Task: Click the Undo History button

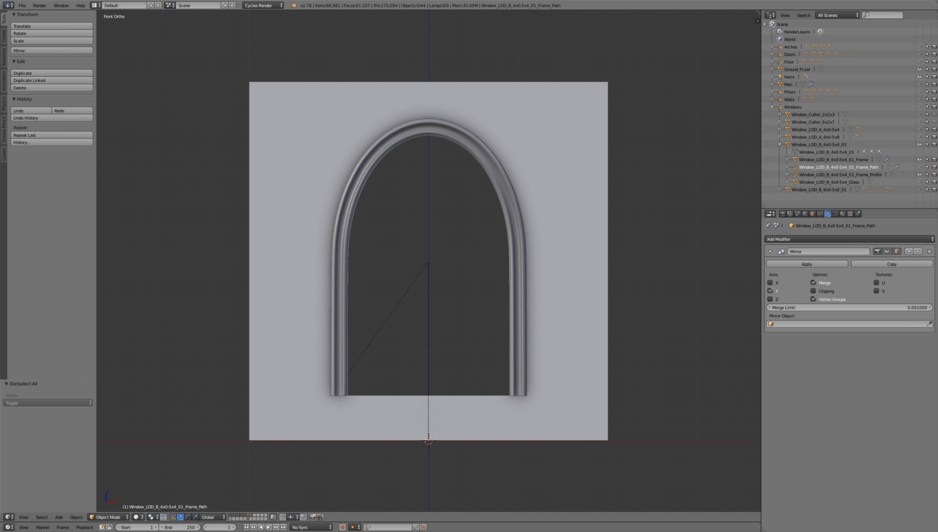Action: [x=52, y=118]
